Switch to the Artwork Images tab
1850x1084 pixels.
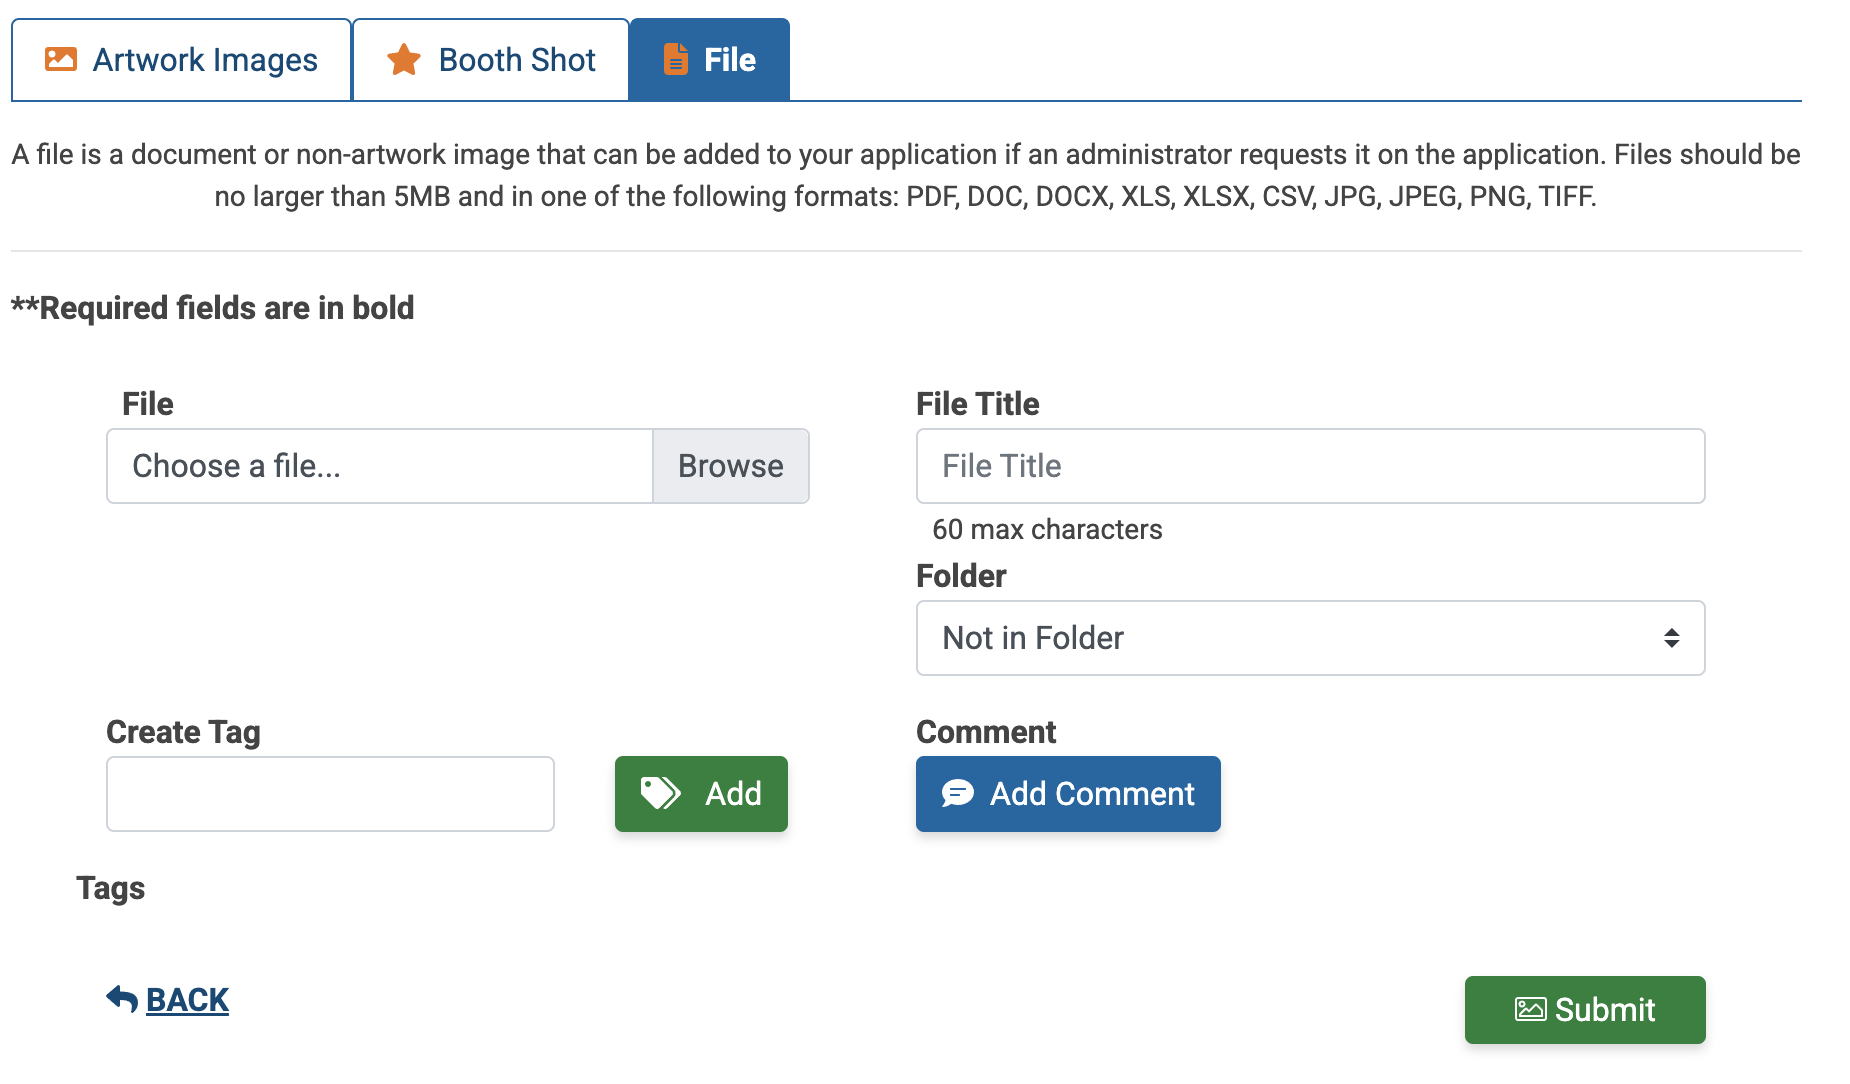click(181, 60)
